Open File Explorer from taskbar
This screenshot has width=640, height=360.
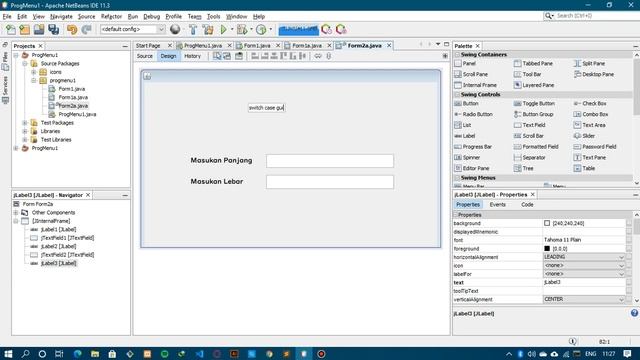point(95,353)
